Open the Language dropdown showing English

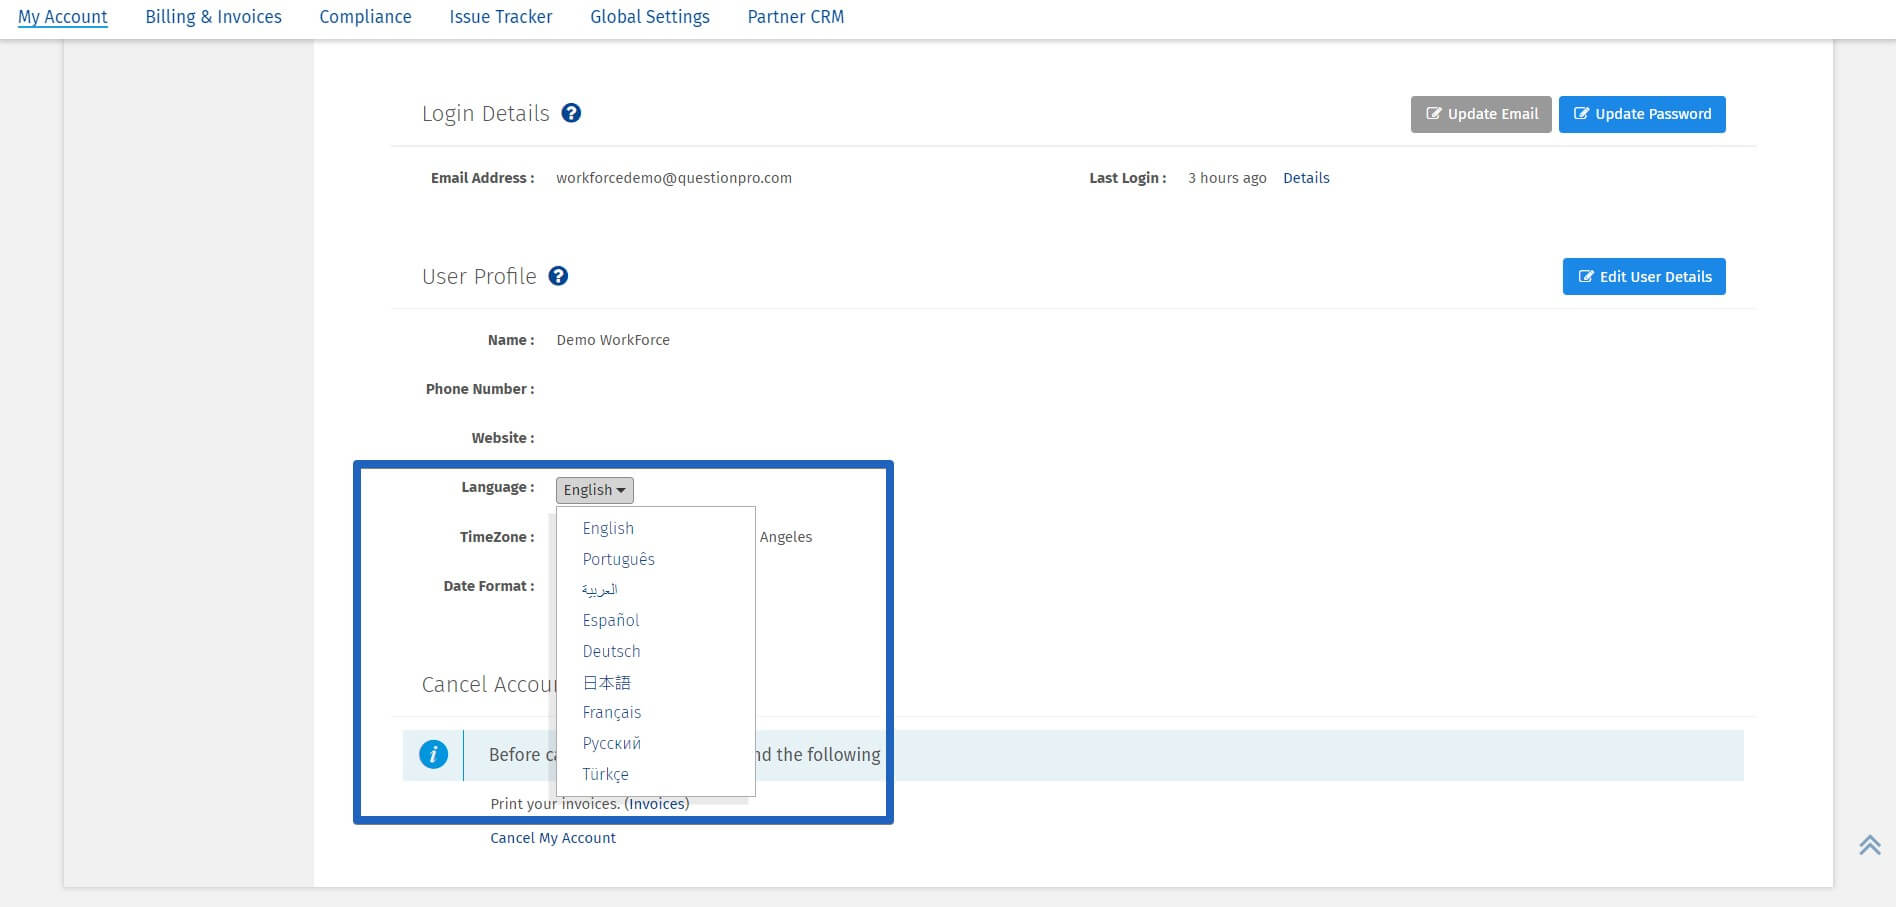pyautogui.click(x=593, y=490)
